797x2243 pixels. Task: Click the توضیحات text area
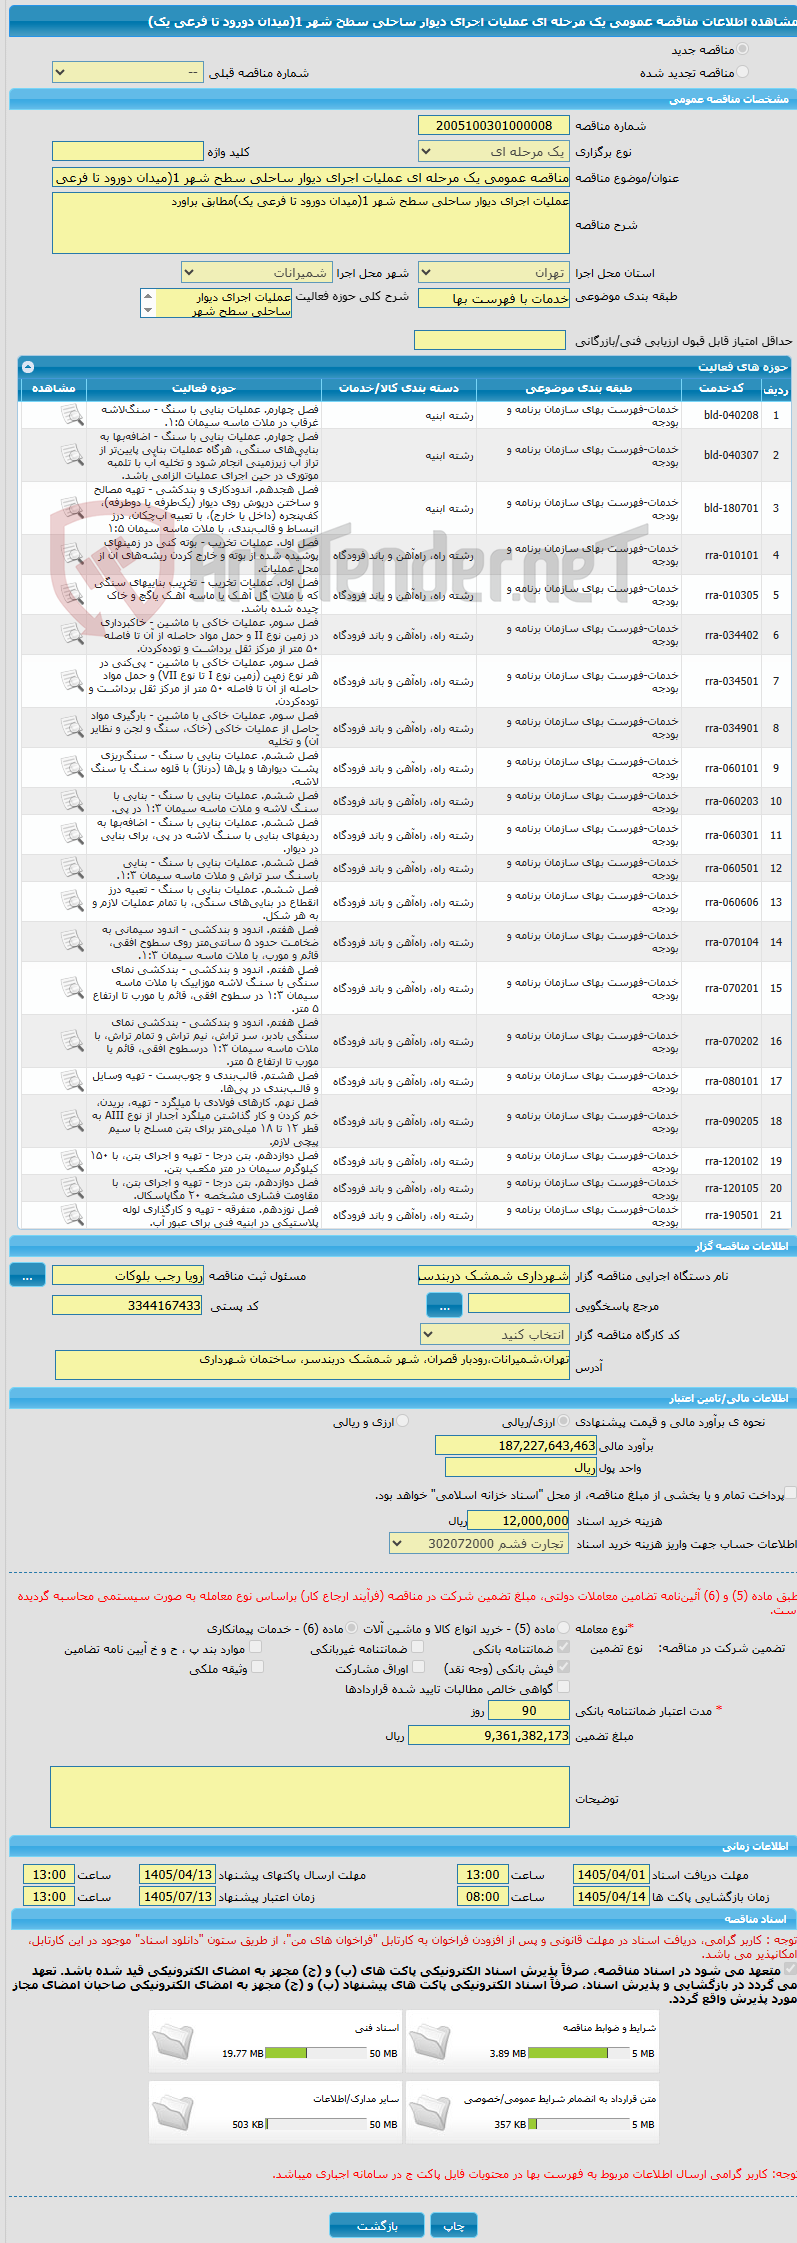310,1798
